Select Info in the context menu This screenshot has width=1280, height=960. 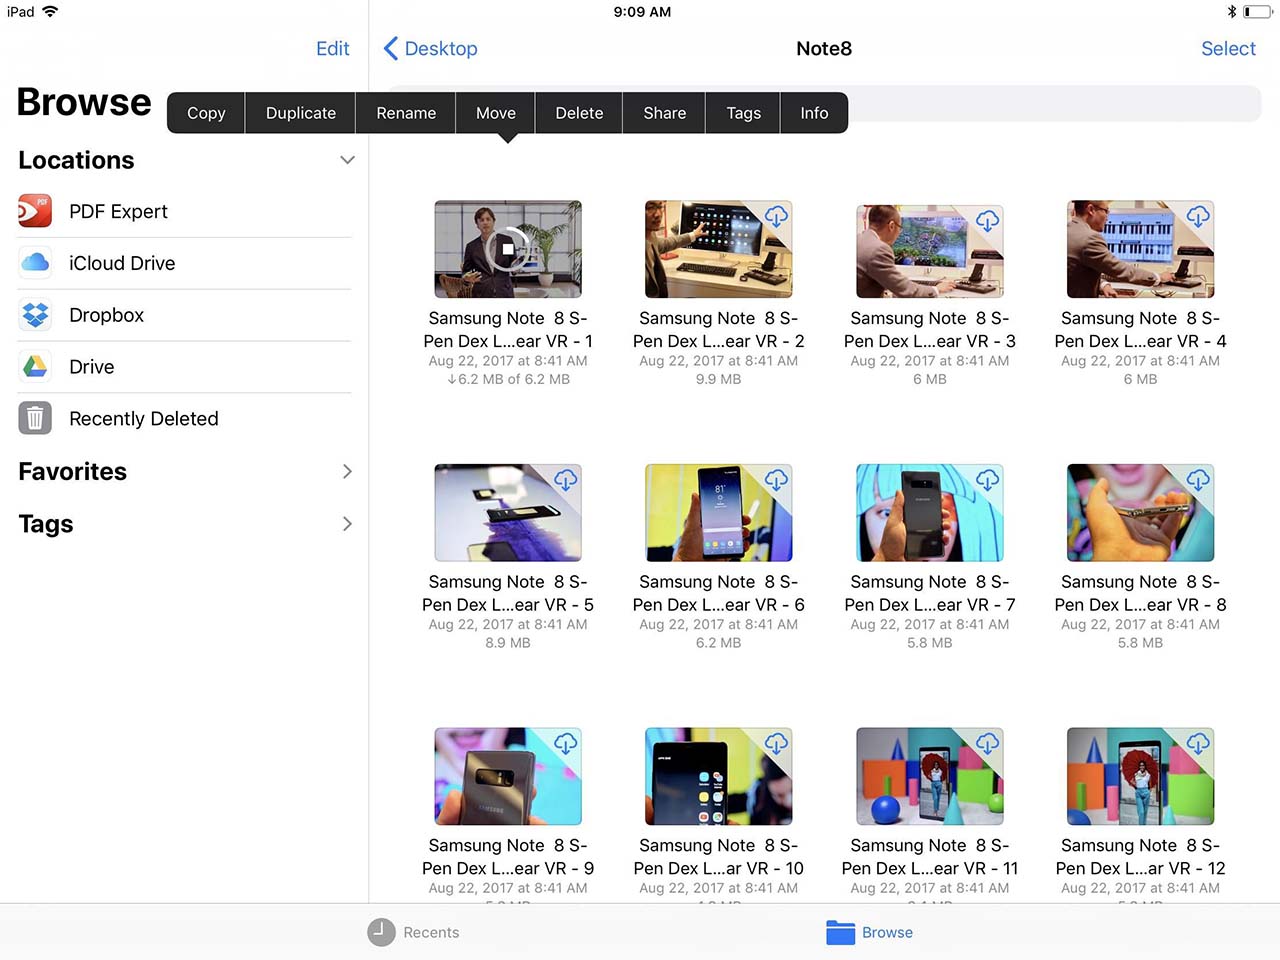point(813,112)
